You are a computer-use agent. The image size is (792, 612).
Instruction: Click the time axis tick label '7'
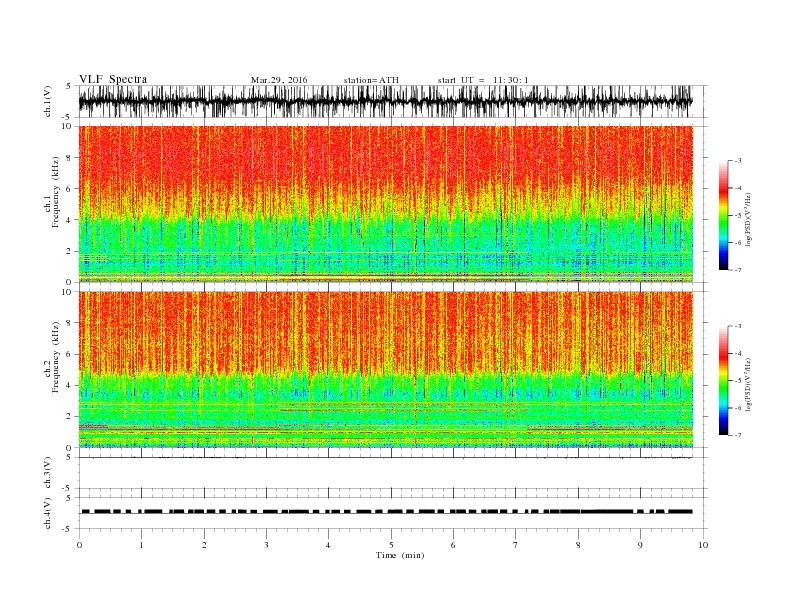516,545
